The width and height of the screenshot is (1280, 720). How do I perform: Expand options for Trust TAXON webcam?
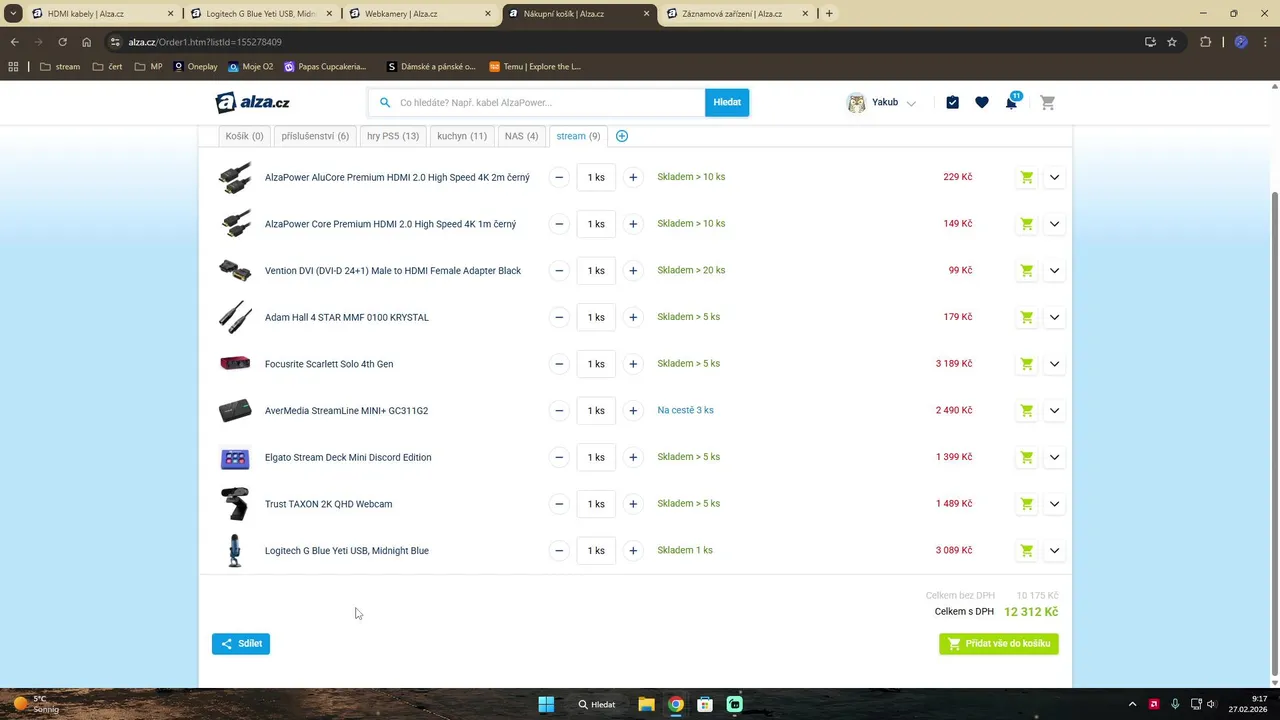[1054, 504]
